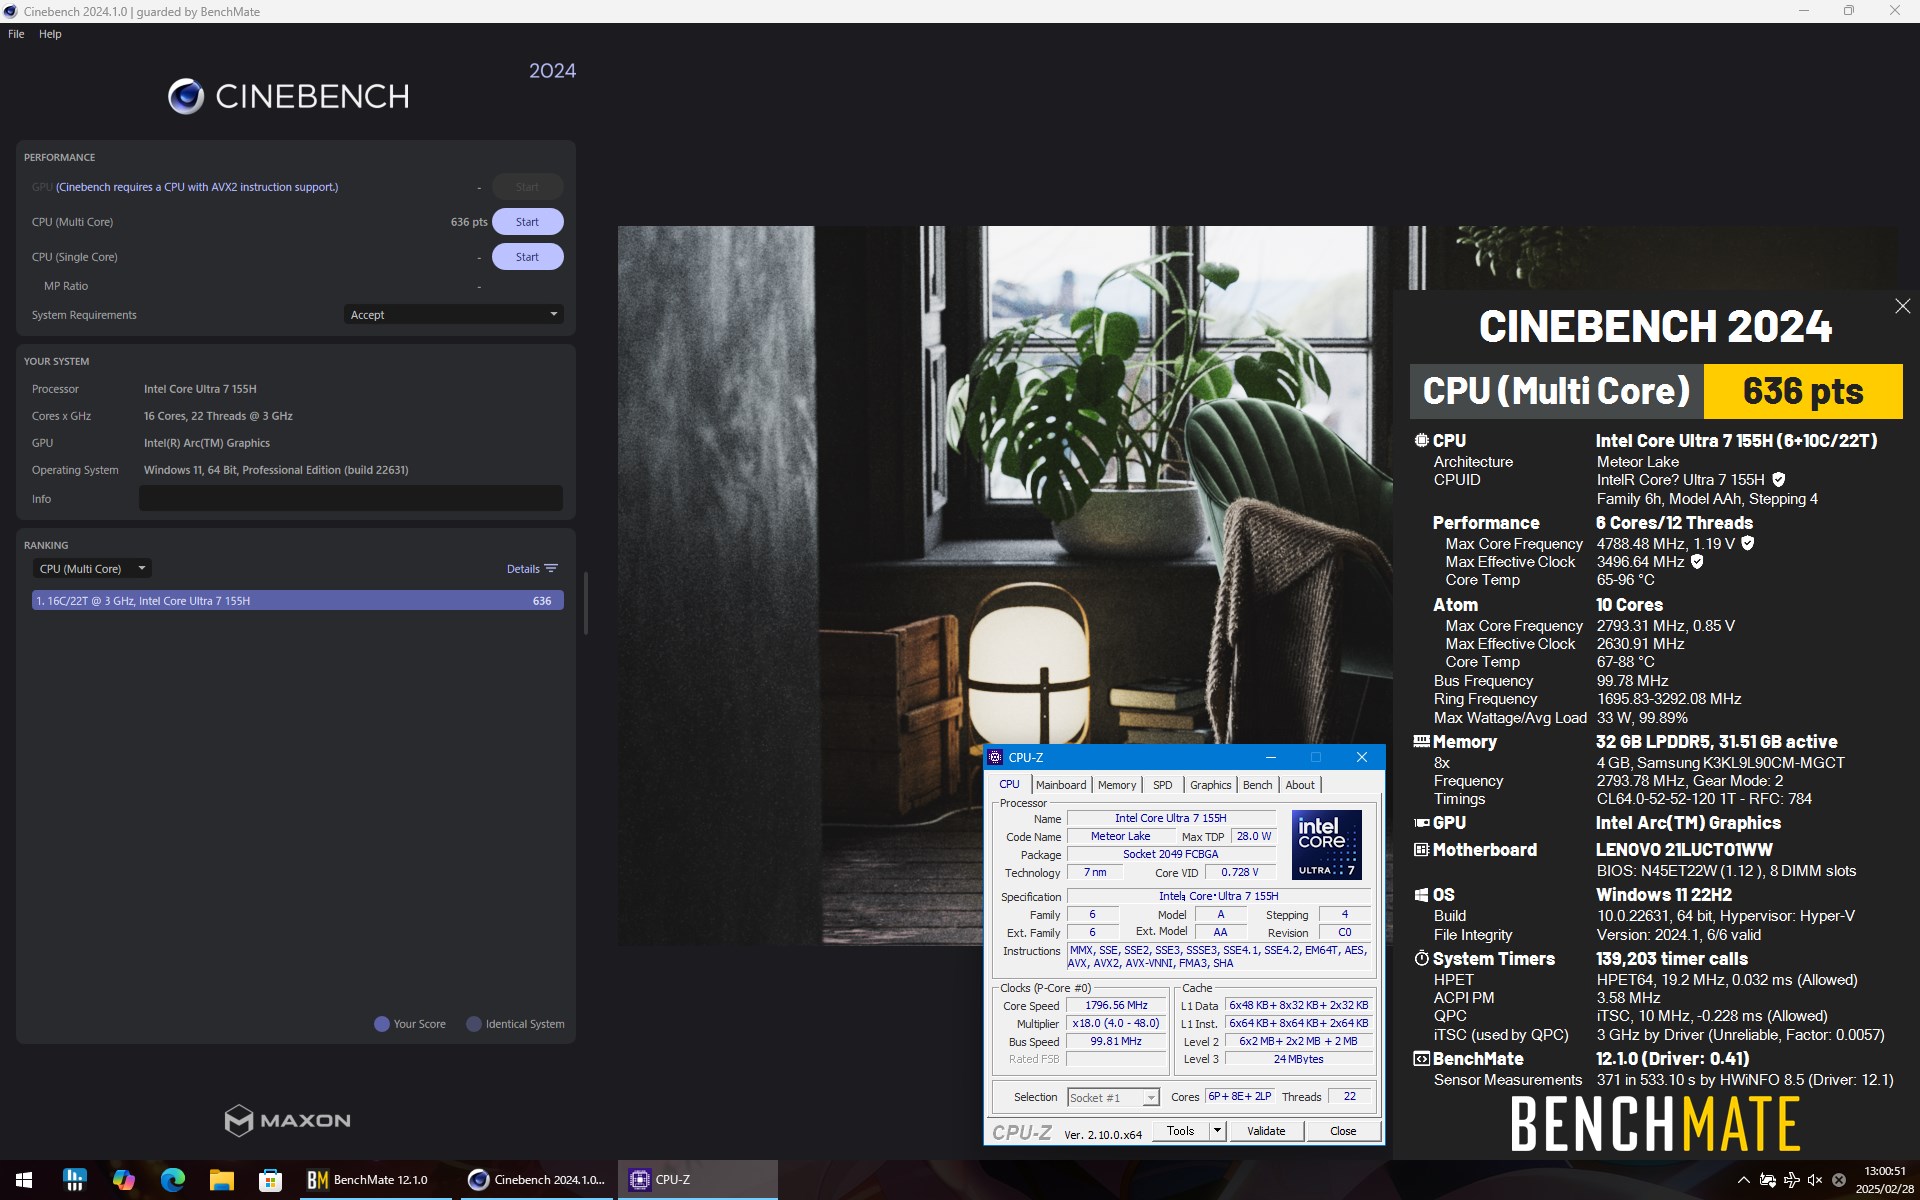Switch to the Mainboard tab in CPU-Z
The image size is (1920, 1200).
[1061, 785]
